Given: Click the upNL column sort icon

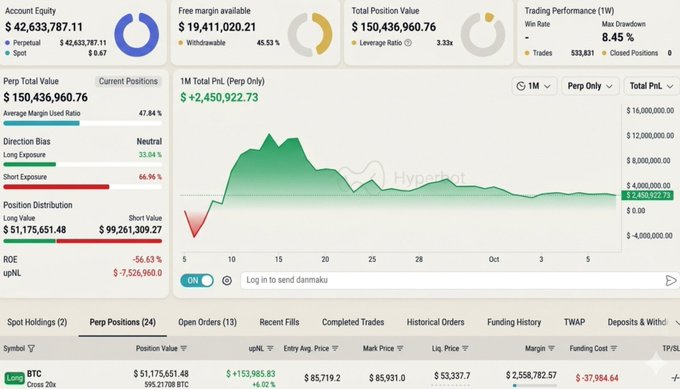Looking at the screenshot, I should pyautogui.click(x=270, y=348).
